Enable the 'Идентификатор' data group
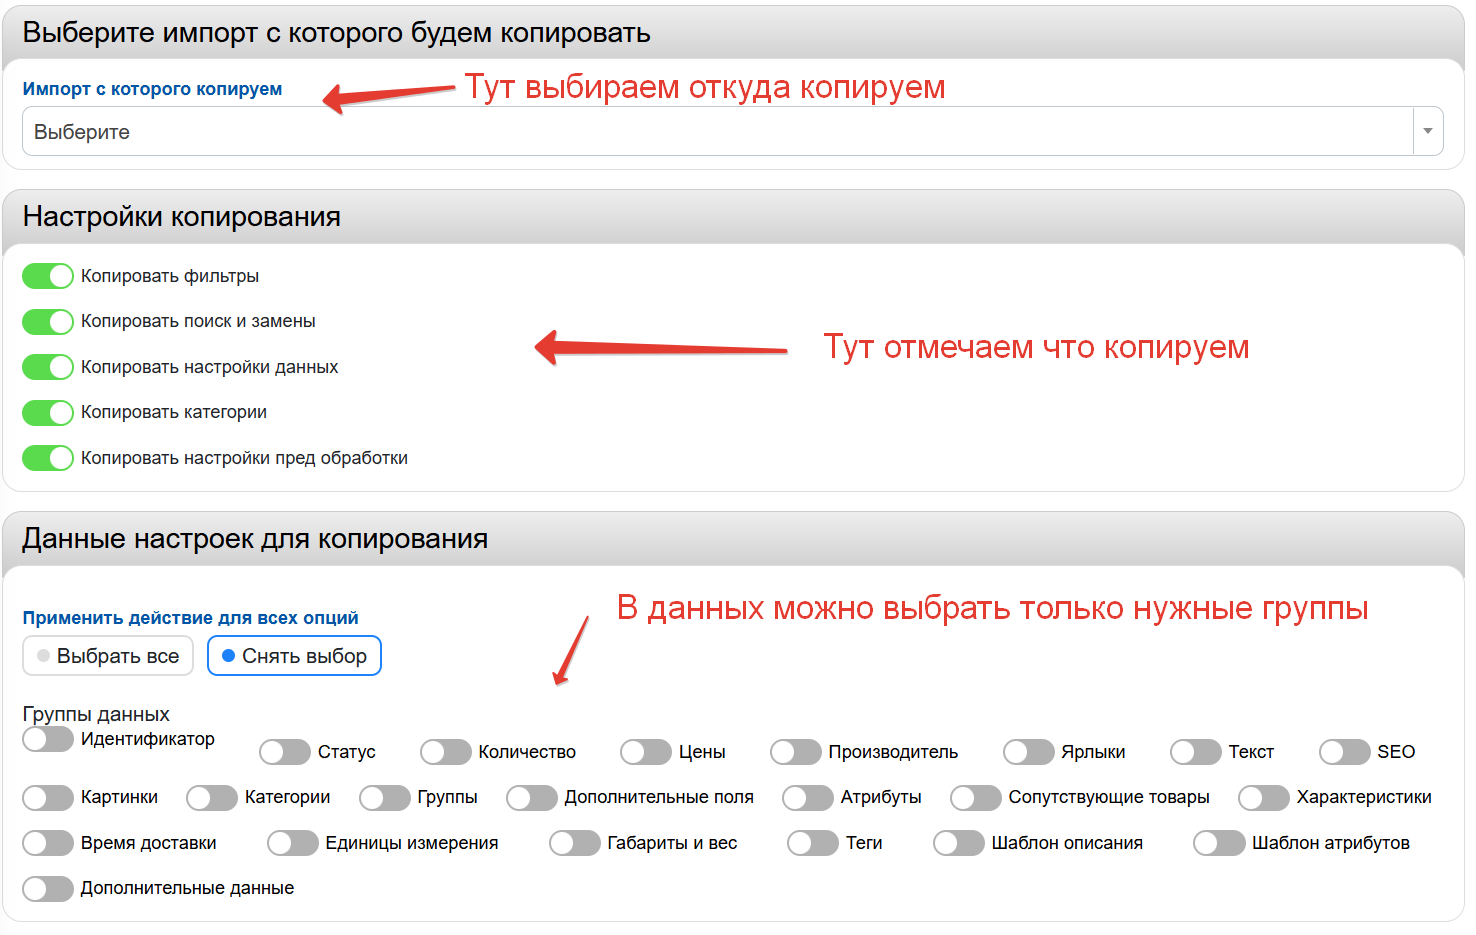The image size is (1476, 935). click(x=48, y=739)
